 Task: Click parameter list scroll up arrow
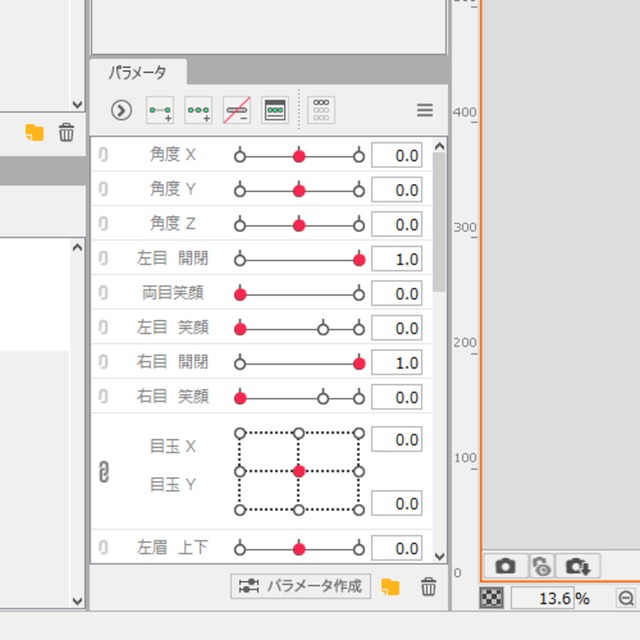(x=440, y=146)
